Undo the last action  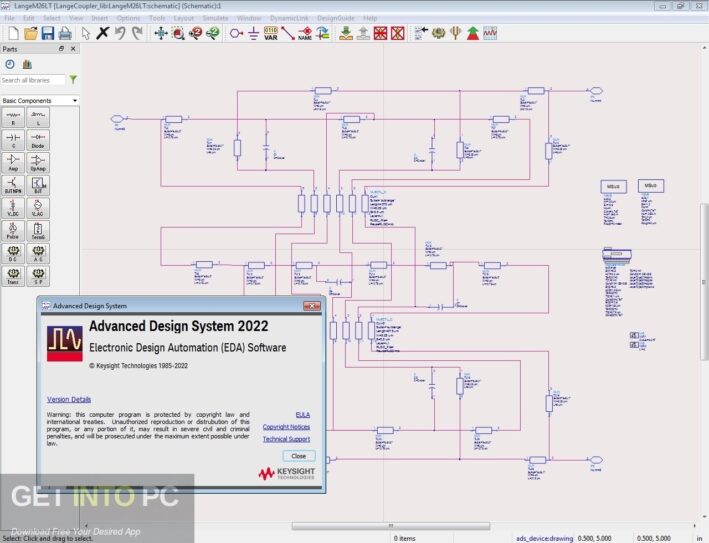[120, 33]
